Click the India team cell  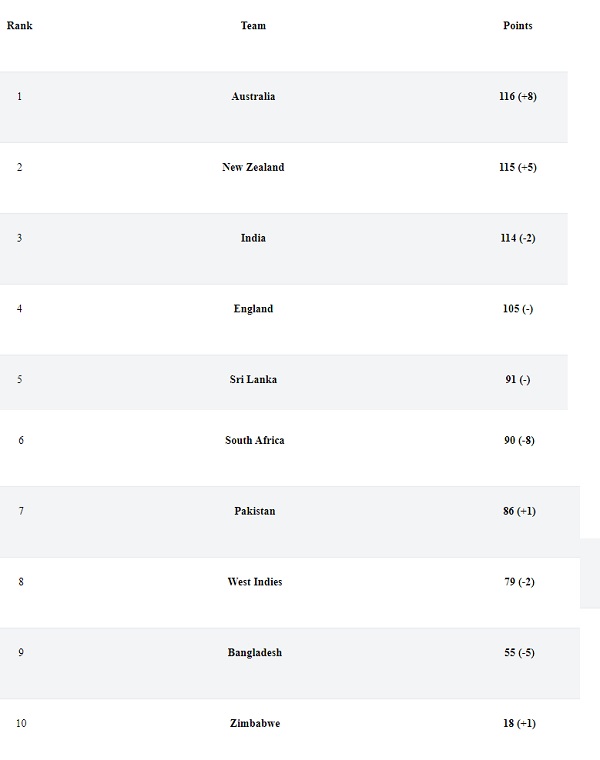point(253,238)
